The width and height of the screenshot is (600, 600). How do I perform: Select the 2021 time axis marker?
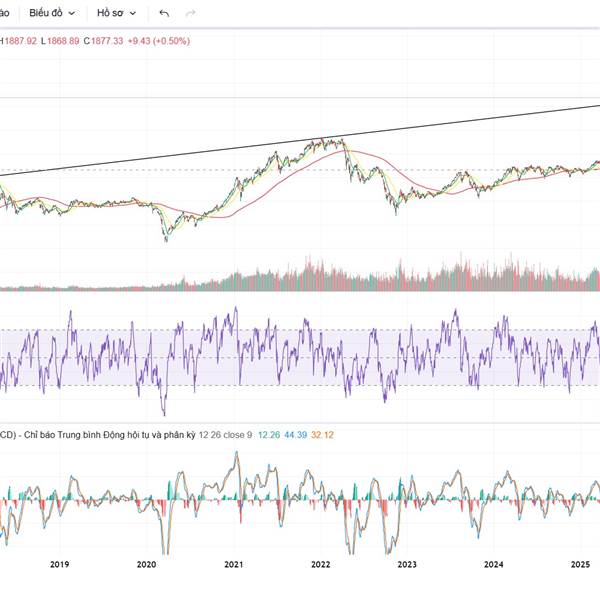233,565
